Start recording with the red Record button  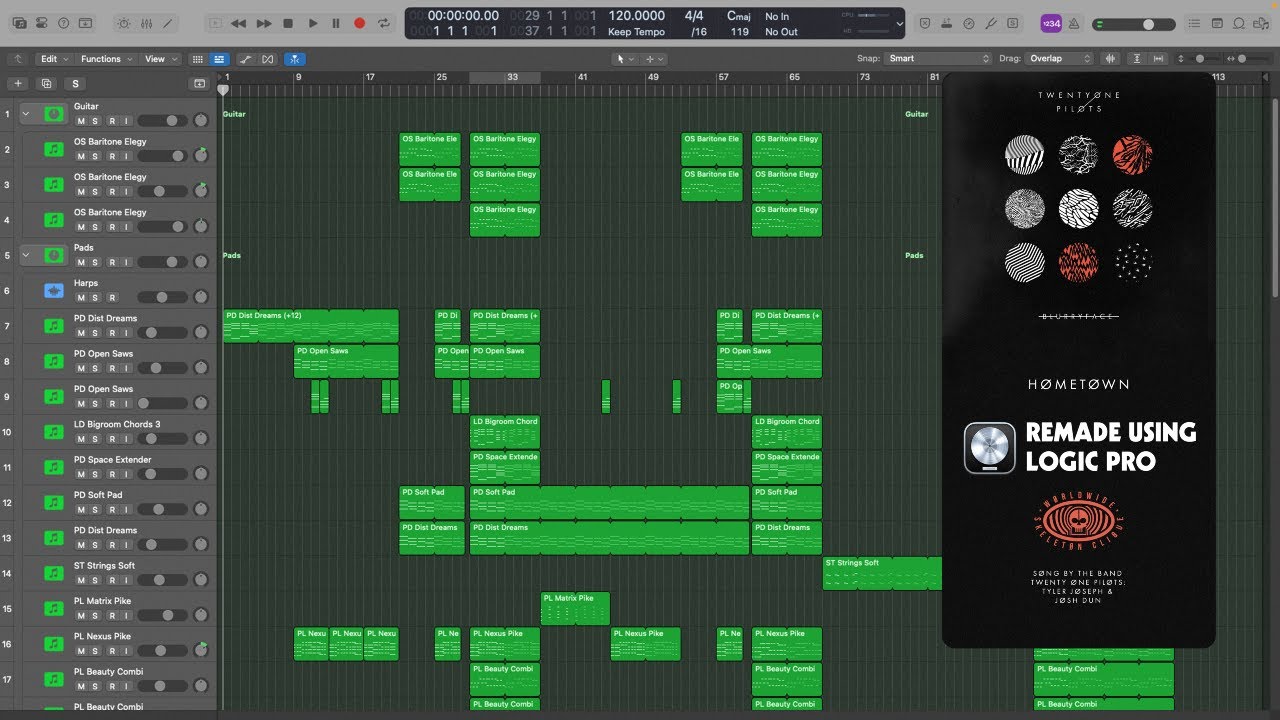pos(360,23)
